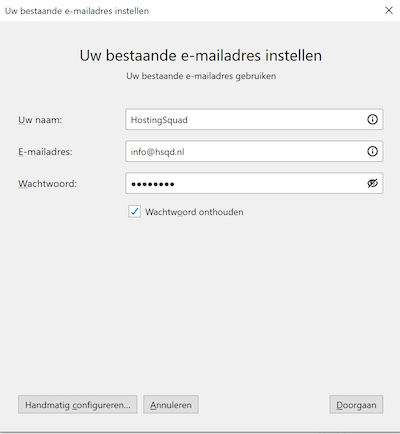Click the large 'Uw bestaande e-mailadres instellen' heading
Viewport: 400px width, 434px height.
(x=201, y=55)
